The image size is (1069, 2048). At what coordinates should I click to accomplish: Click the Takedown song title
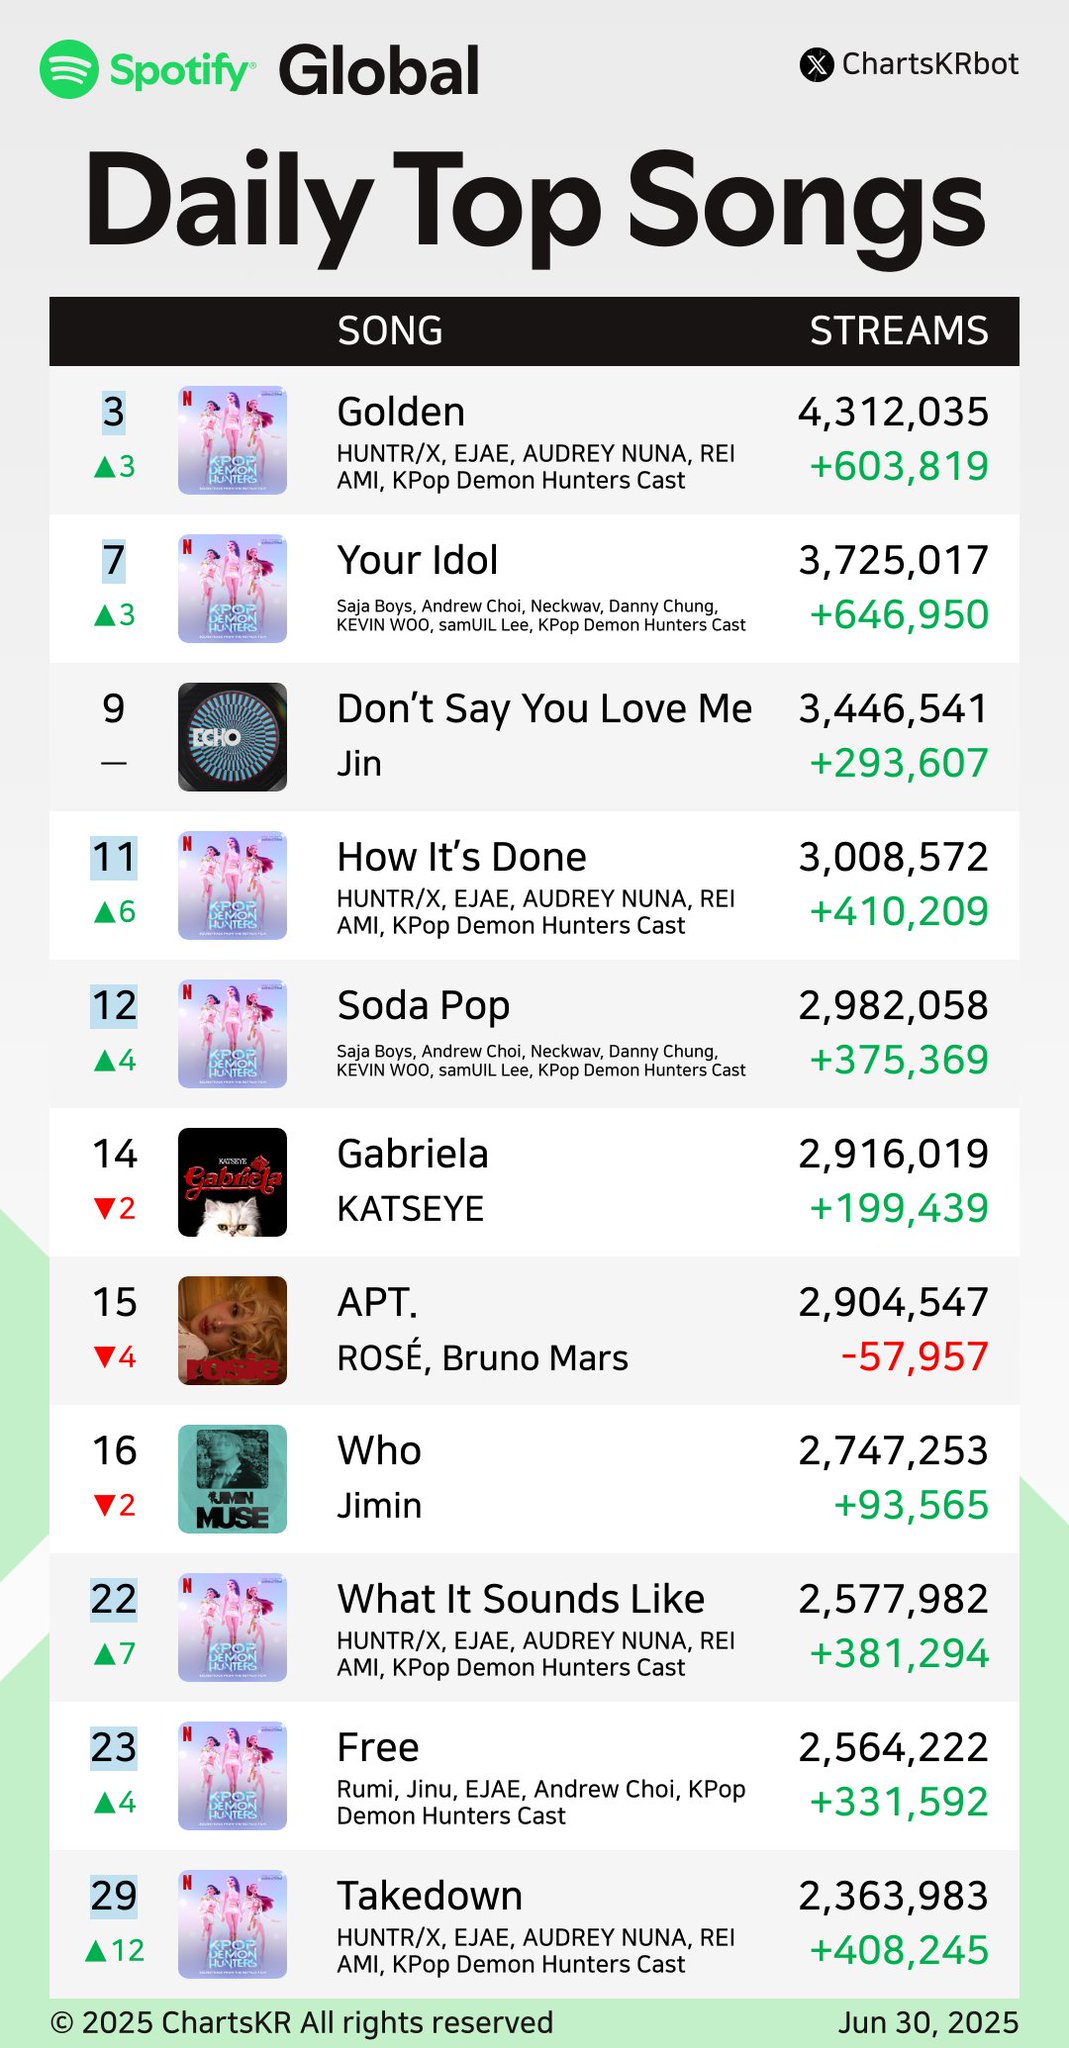(430, 1896)
